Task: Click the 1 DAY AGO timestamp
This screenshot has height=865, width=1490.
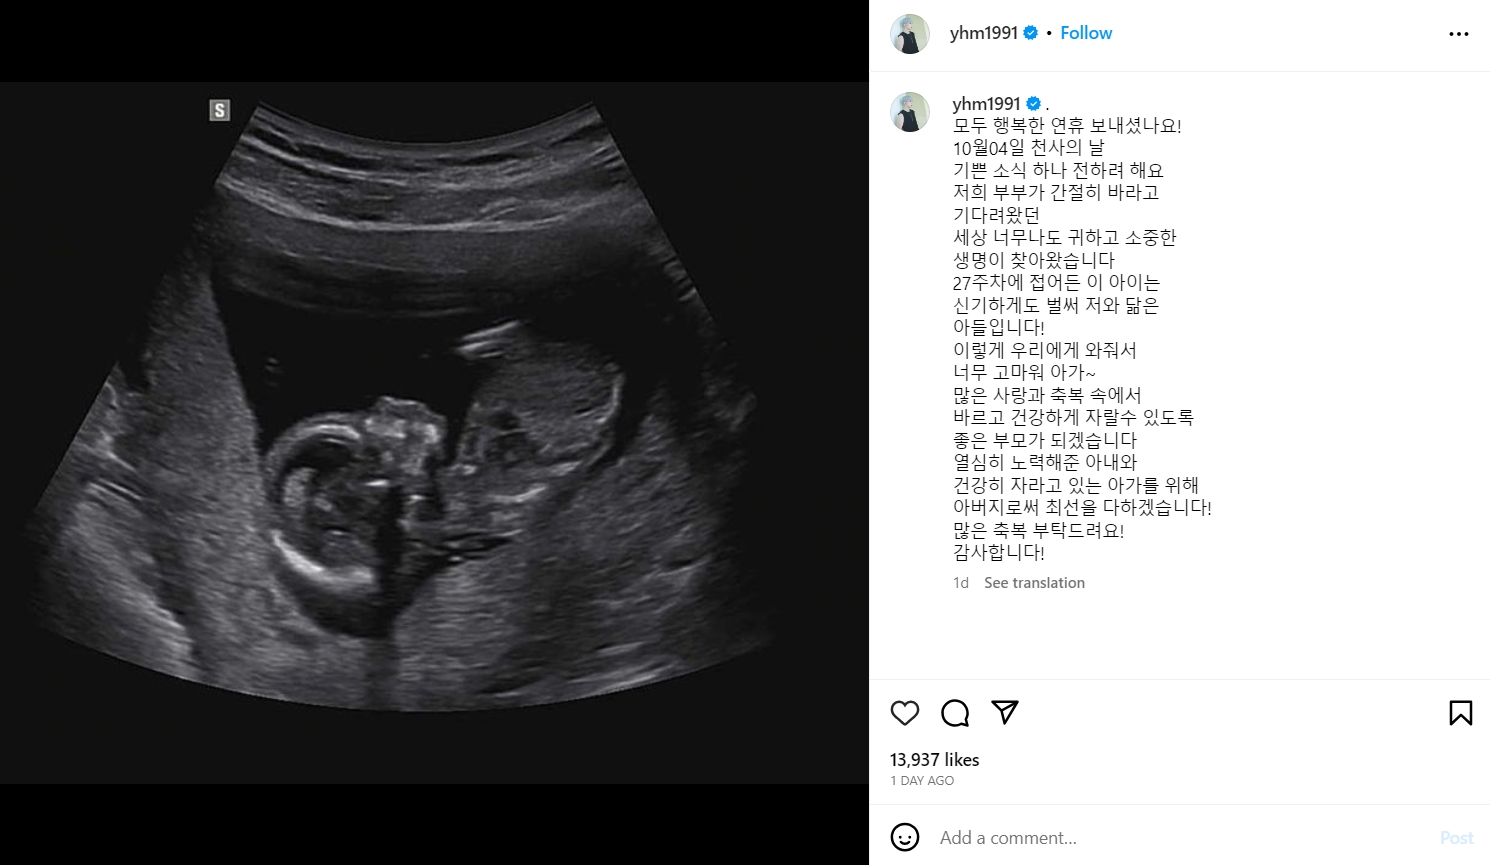Action: coord(922,781)
